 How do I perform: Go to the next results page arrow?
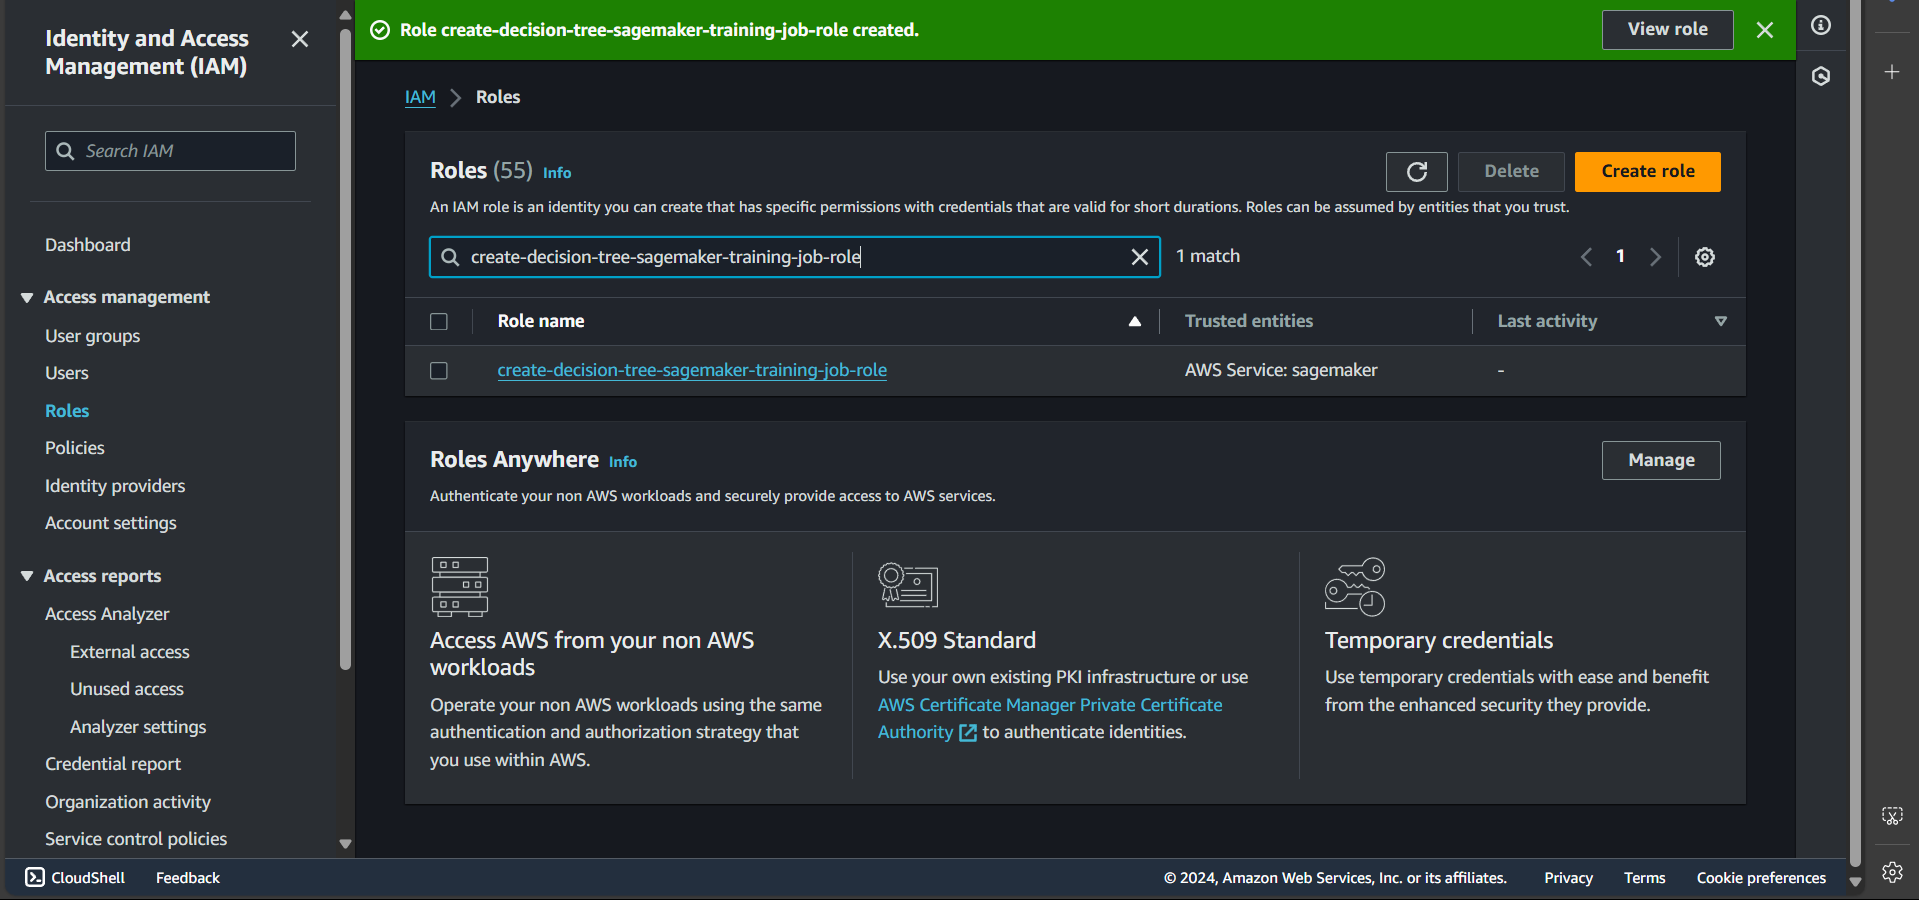1655,257
